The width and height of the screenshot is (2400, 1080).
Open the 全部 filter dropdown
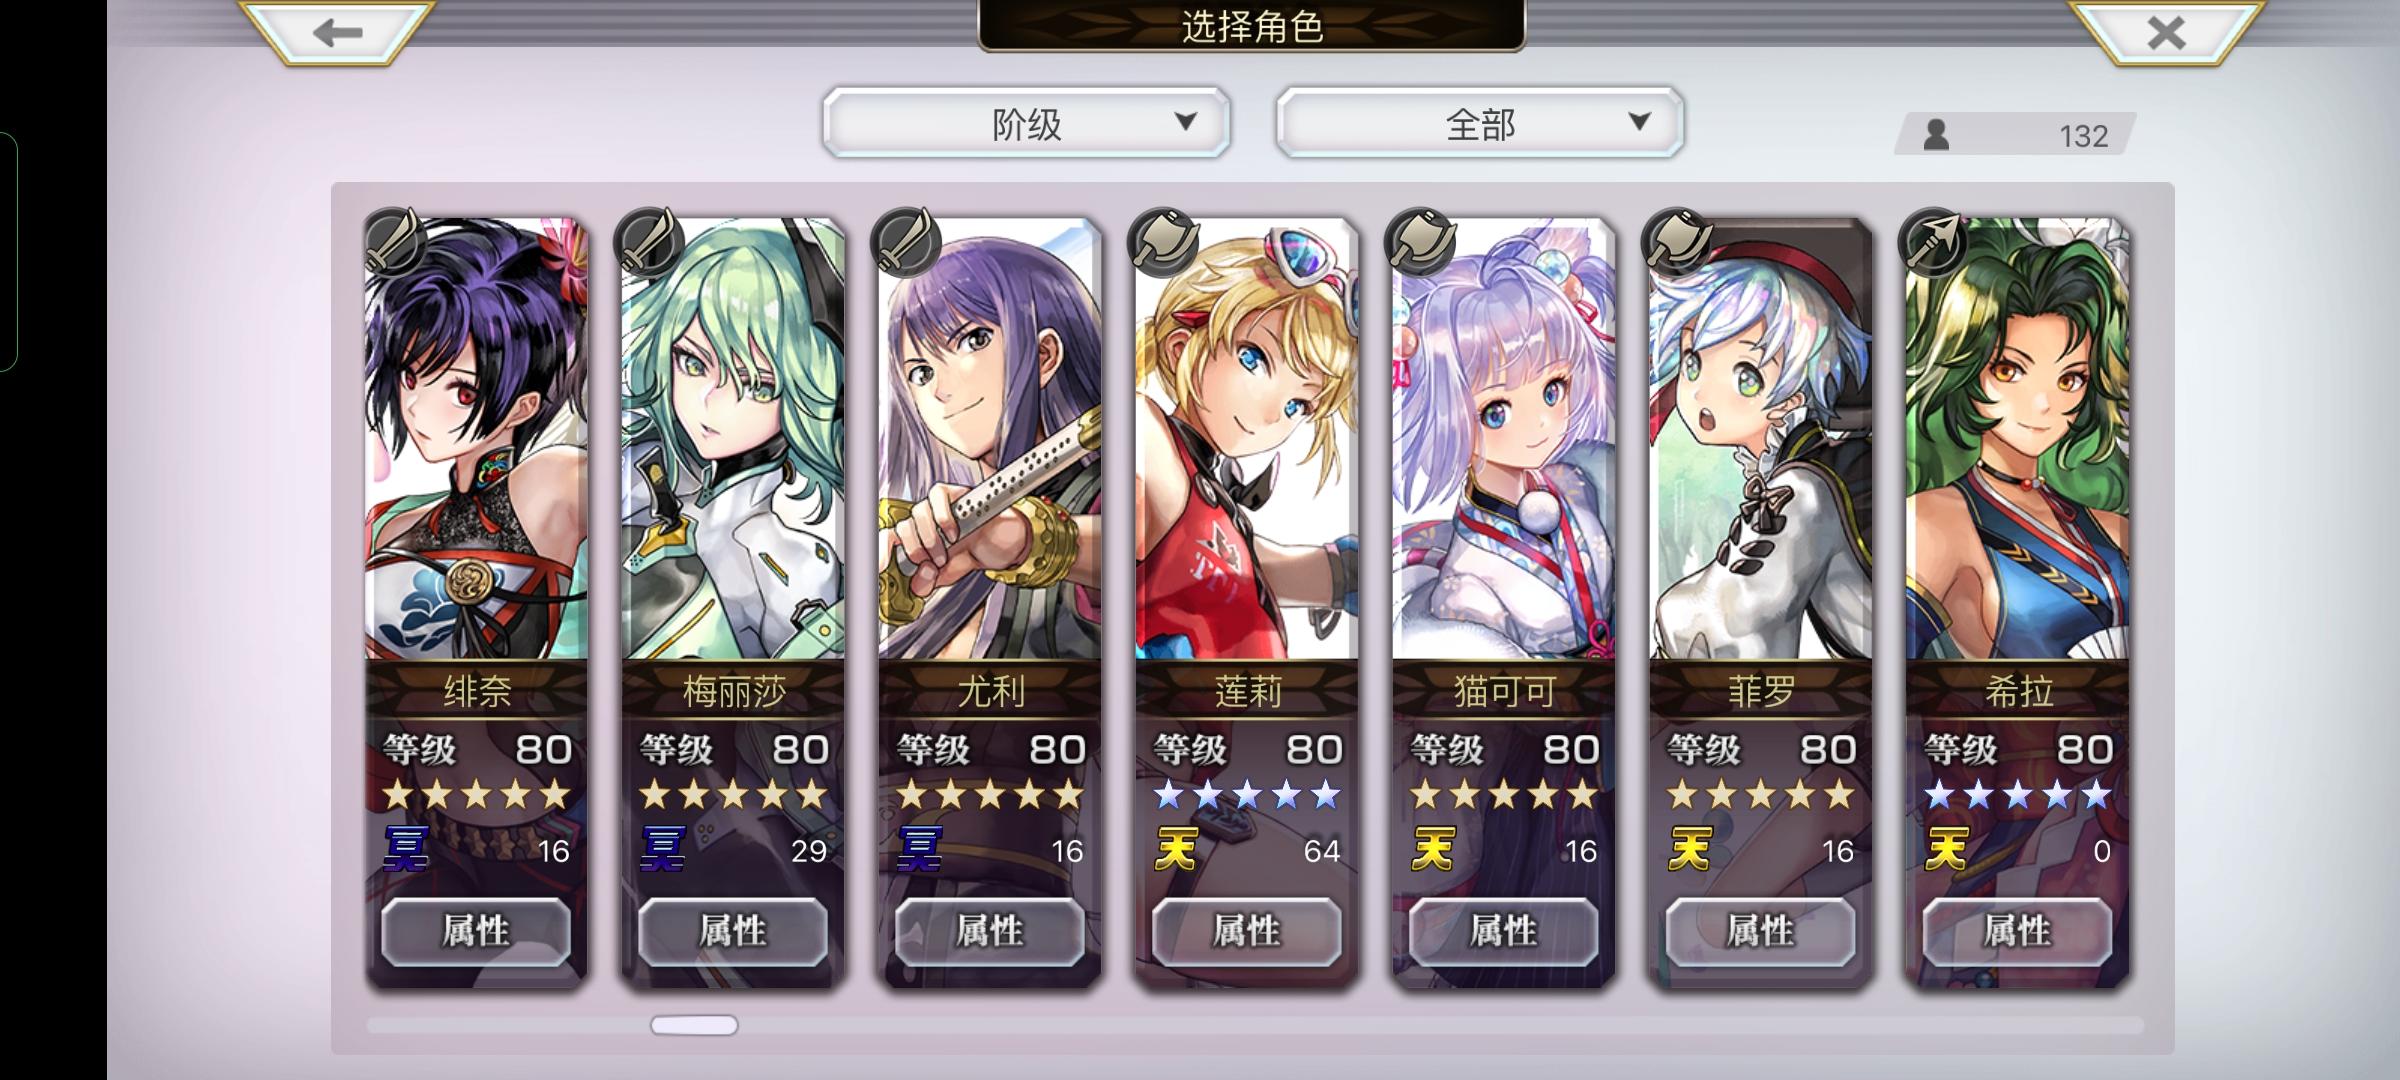1480,122
